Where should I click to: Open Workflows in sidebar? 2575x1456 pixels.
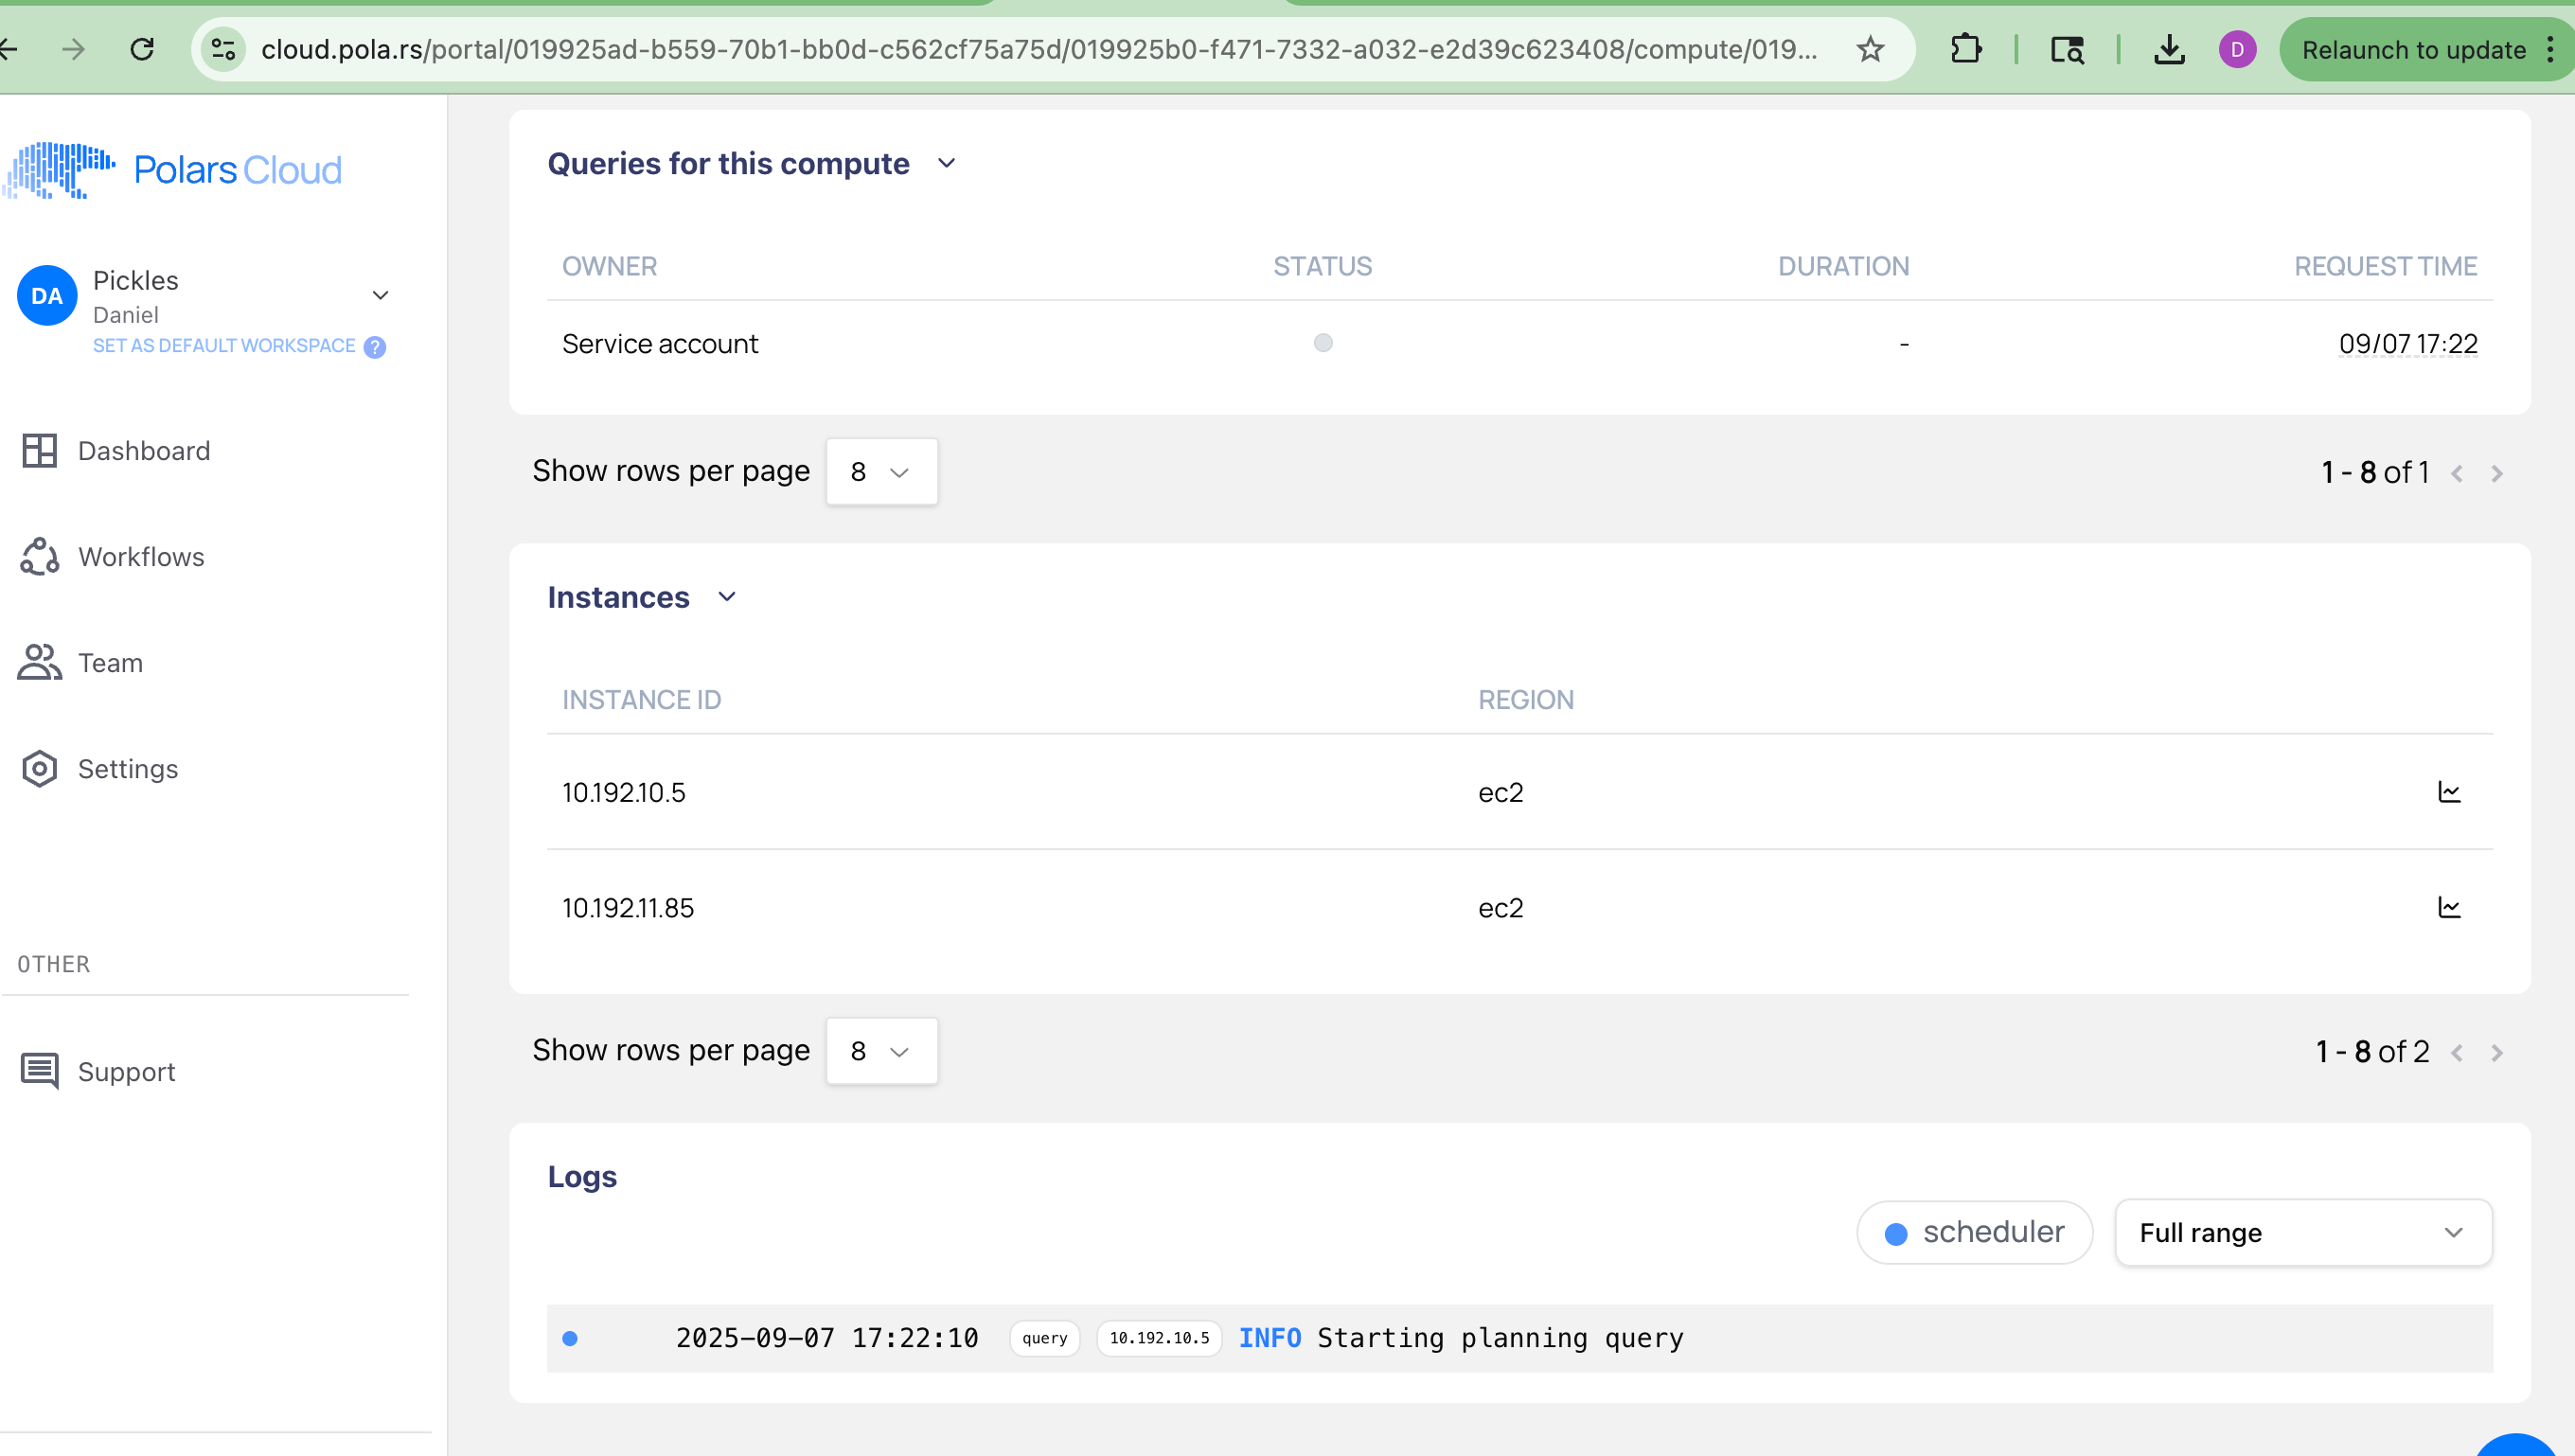(141, 557)
